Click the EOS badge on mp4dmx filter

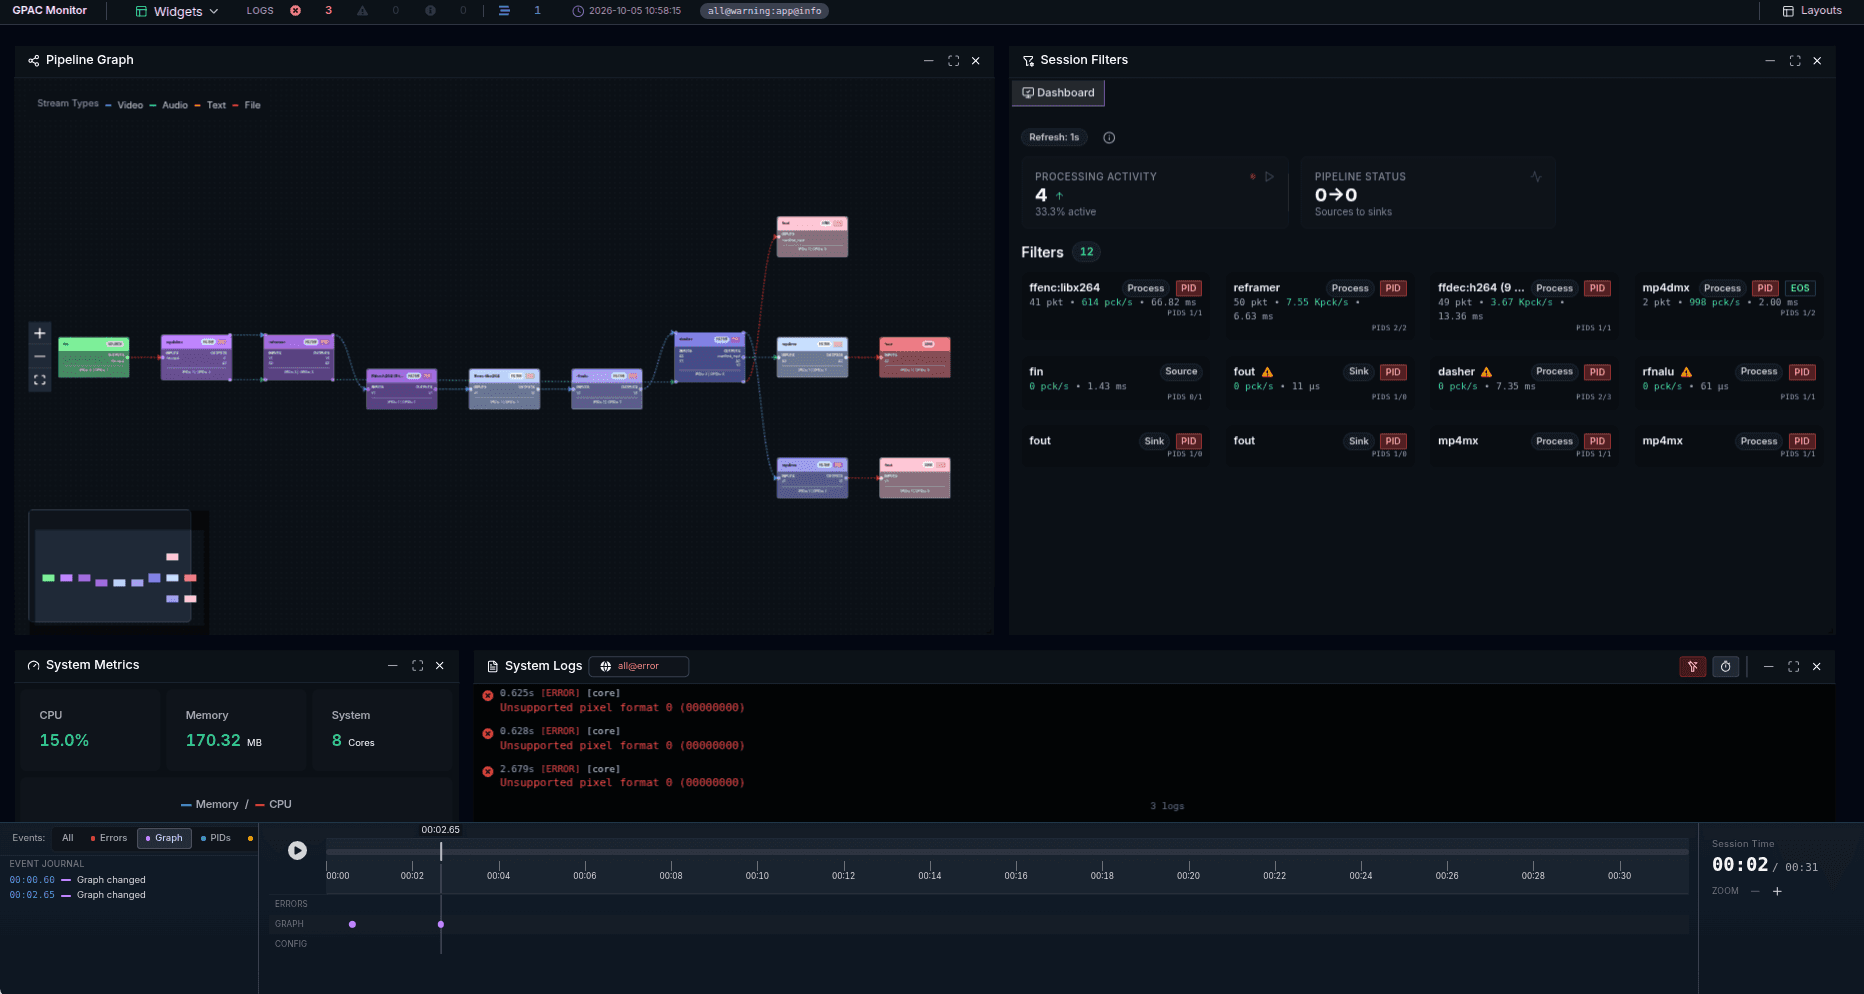1799,288
